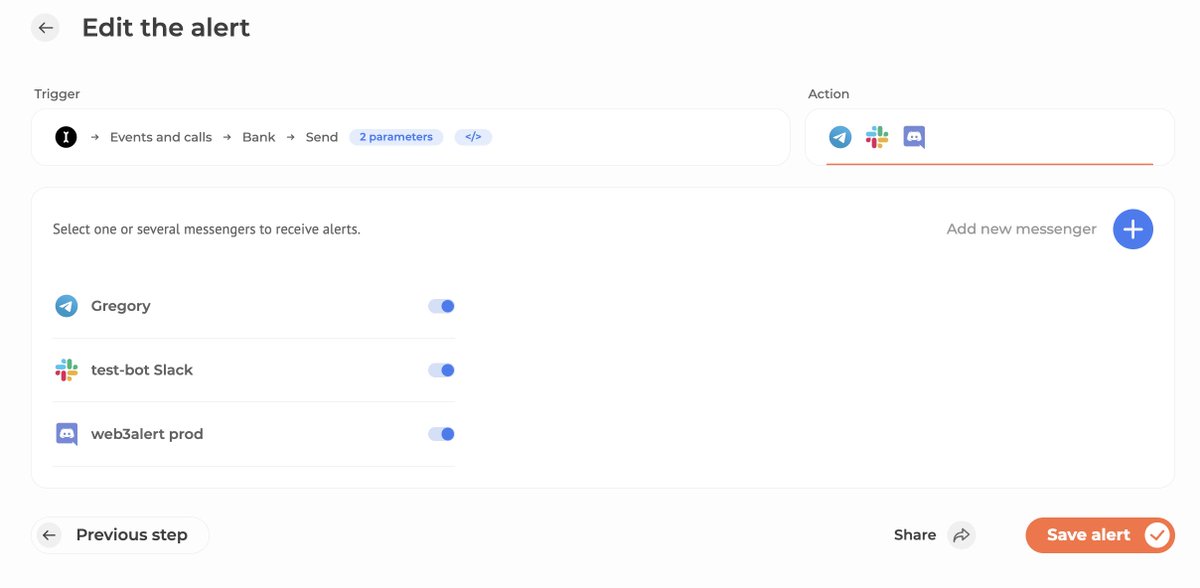The width and height of the screenshot is (1200, 588).
Task: Open the code snippet </> badge
Action: (x=473, y=137)
